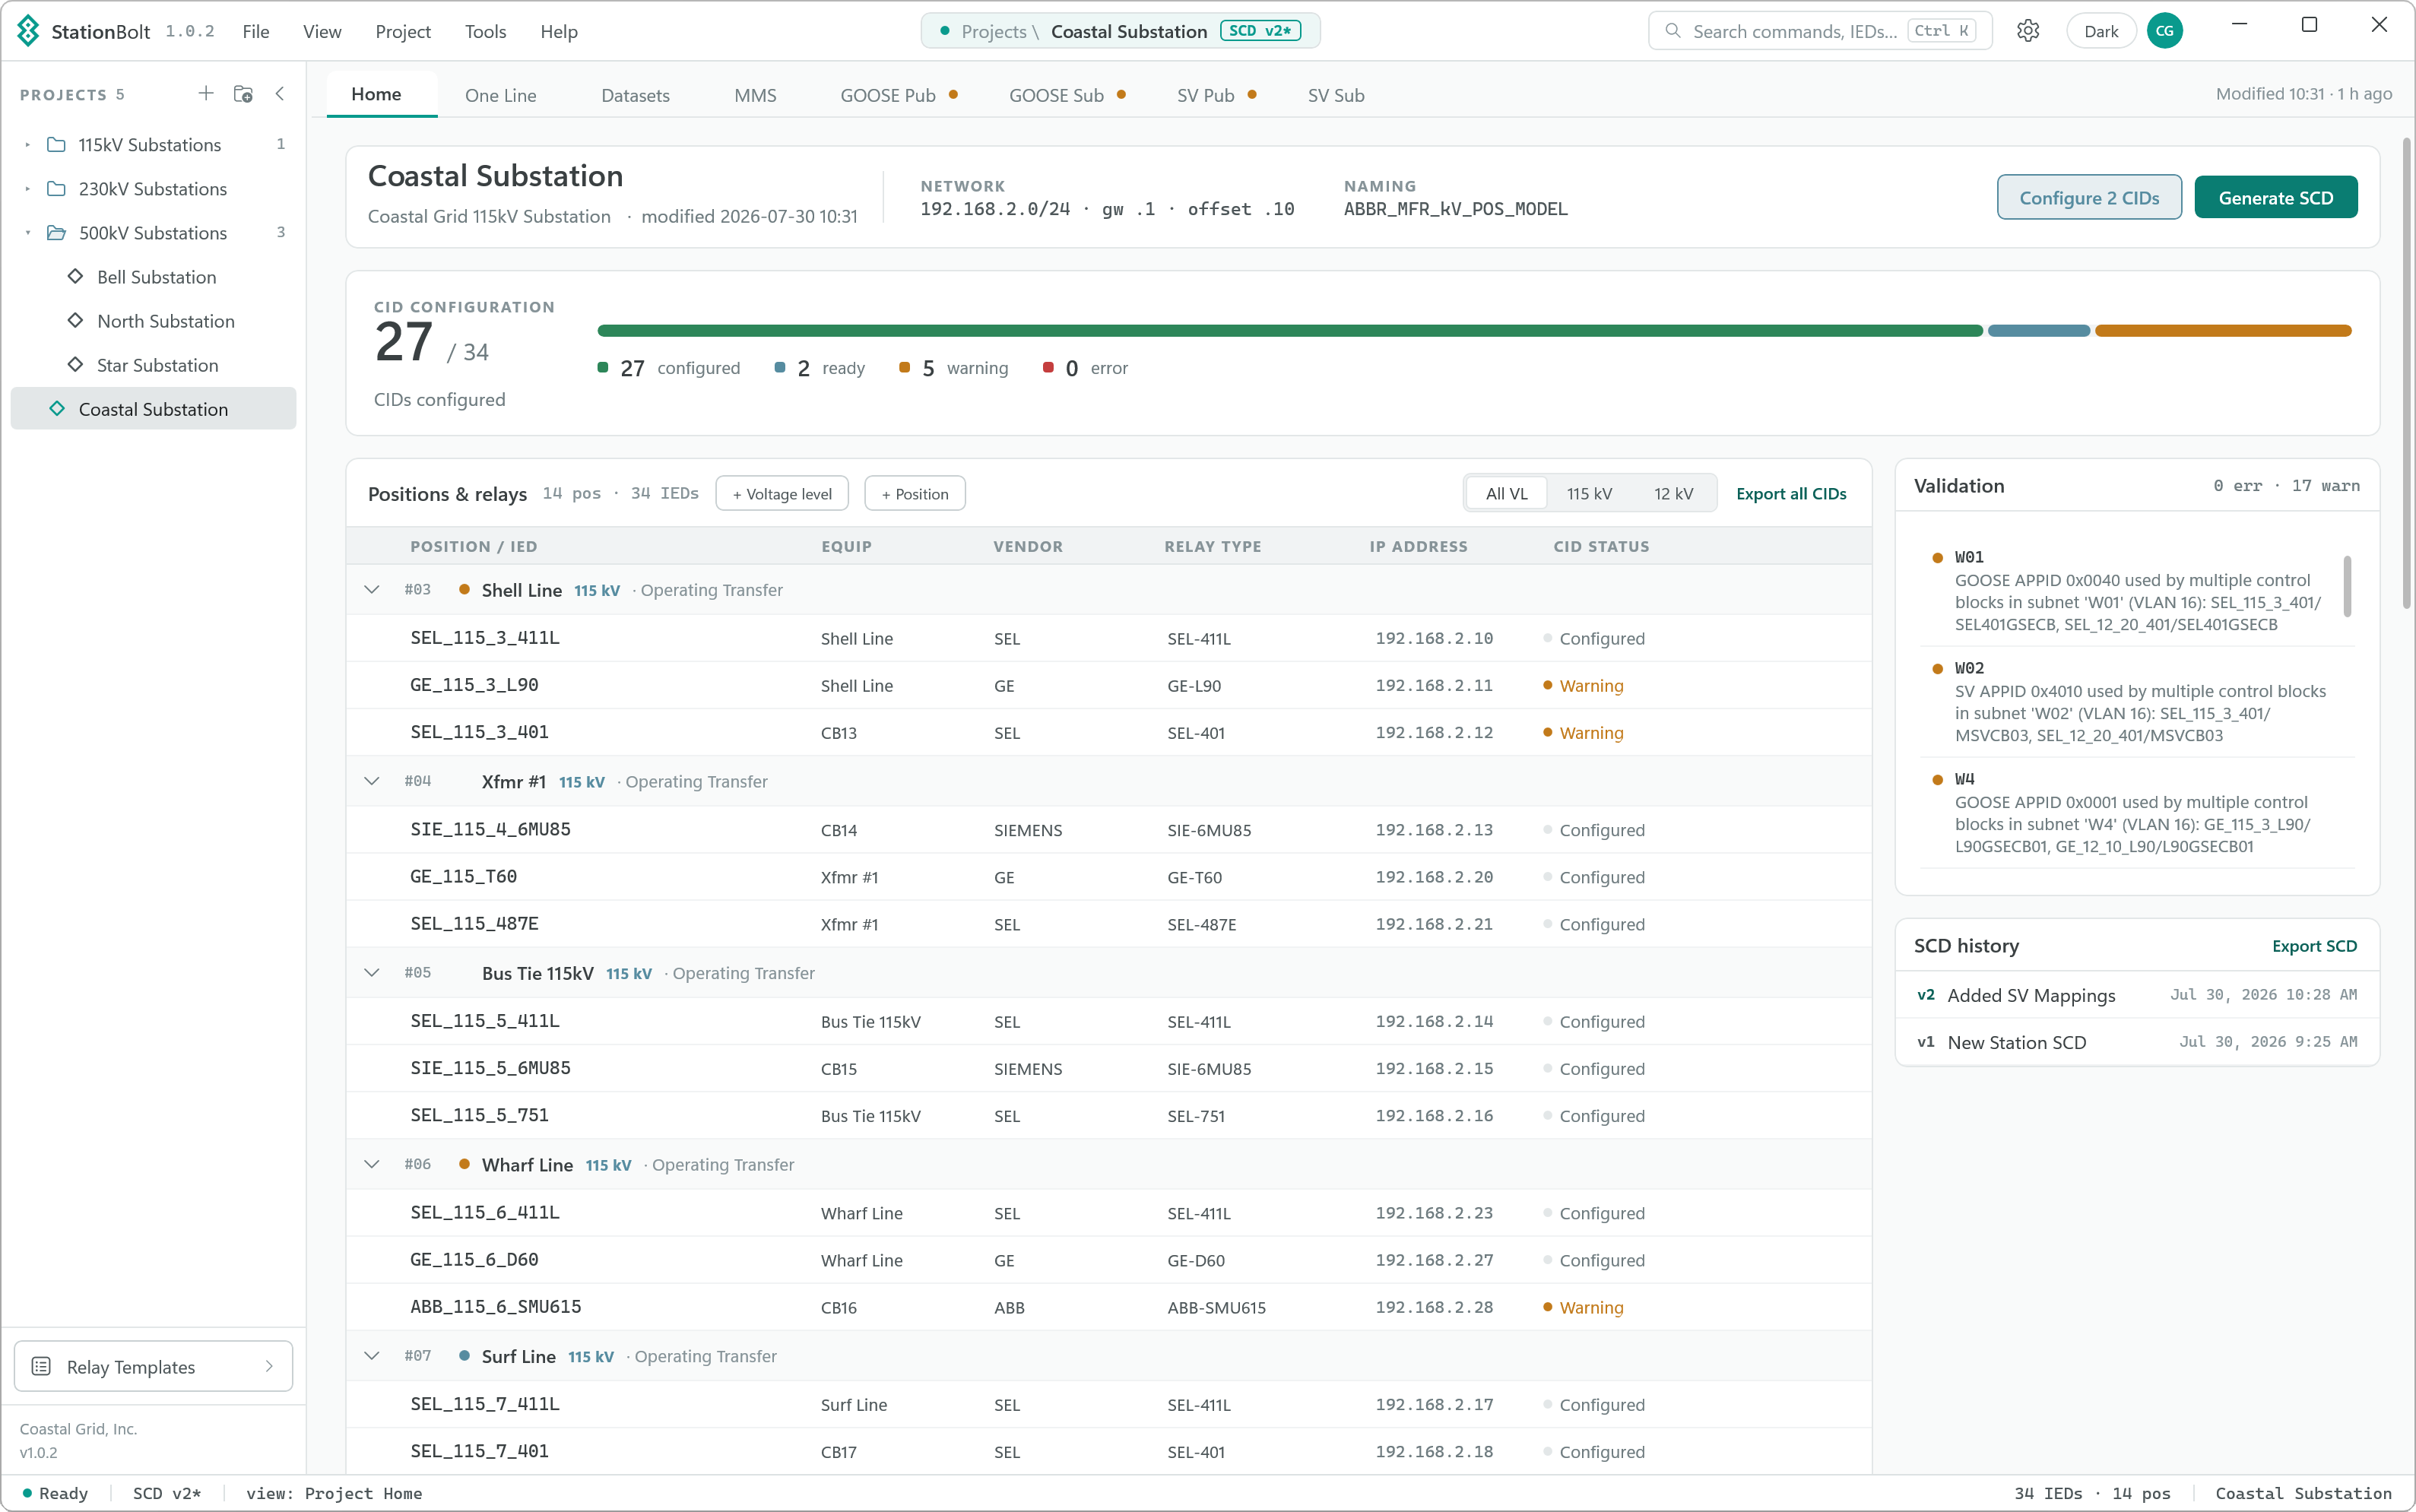Viewport: 2416px width, 1512px height.
Task: Collapse position #06 Wharf Line
Action: tap(372, 1164)
